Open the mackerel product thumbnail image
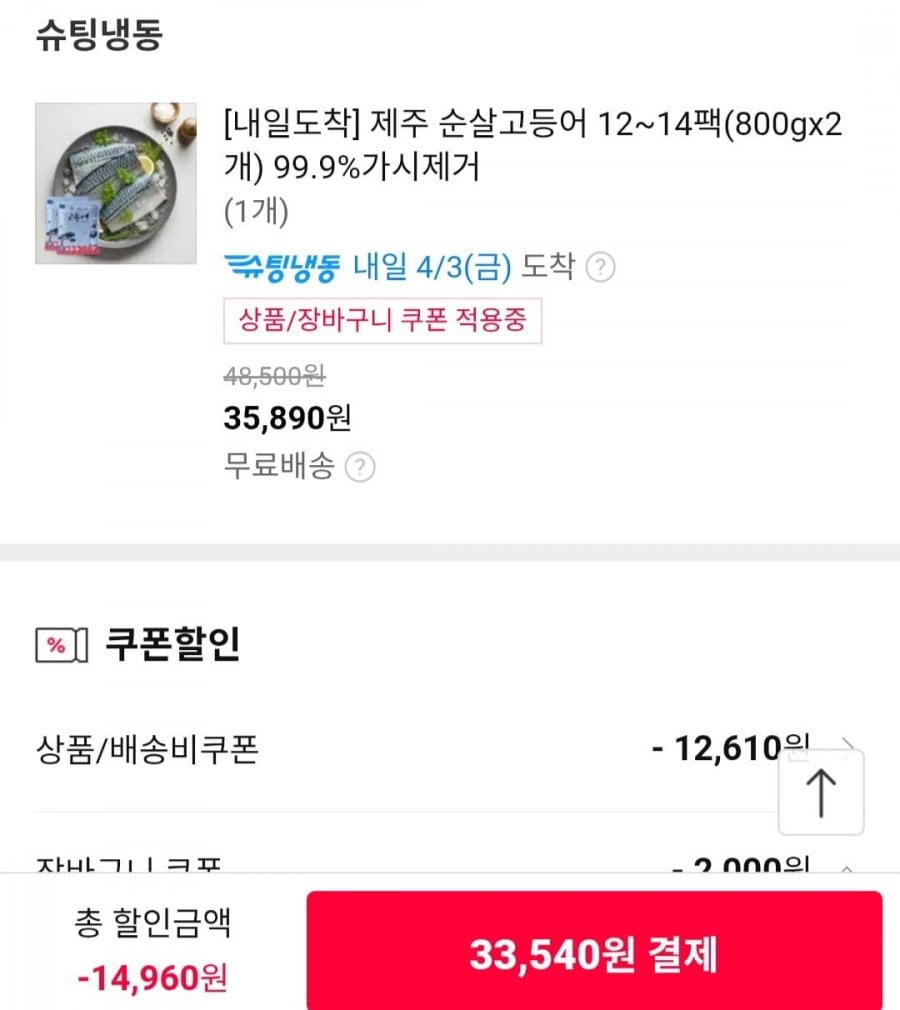Screen dimensions: 900x1010 tap(116, 183)
